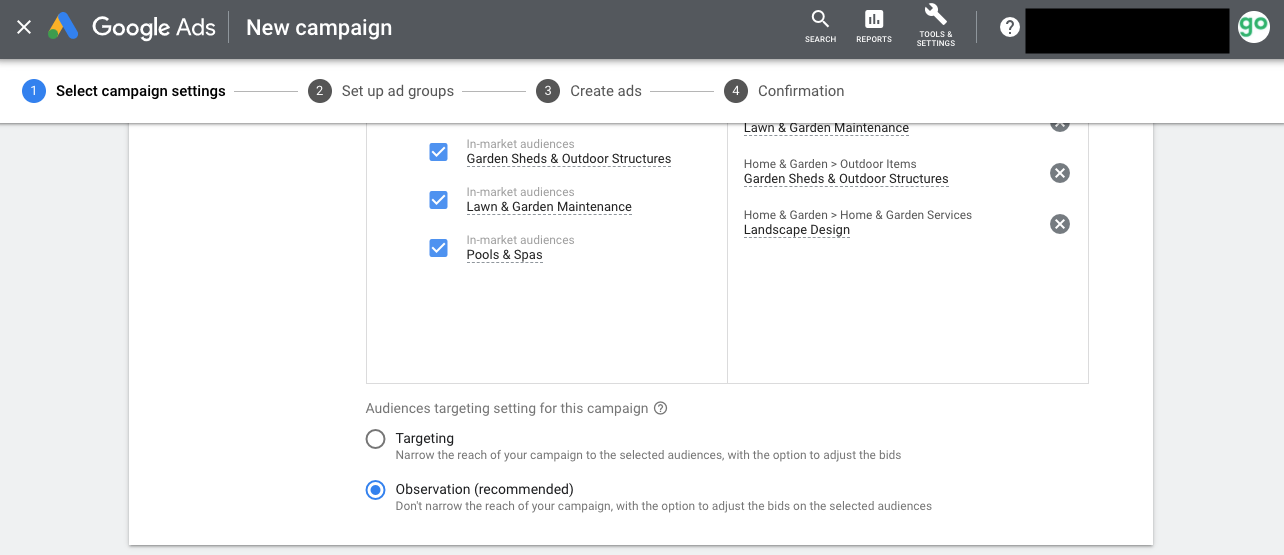Uncheck Lawn & Garden Maintenance audience
The image size is (1284, 555).
point(438,200)
